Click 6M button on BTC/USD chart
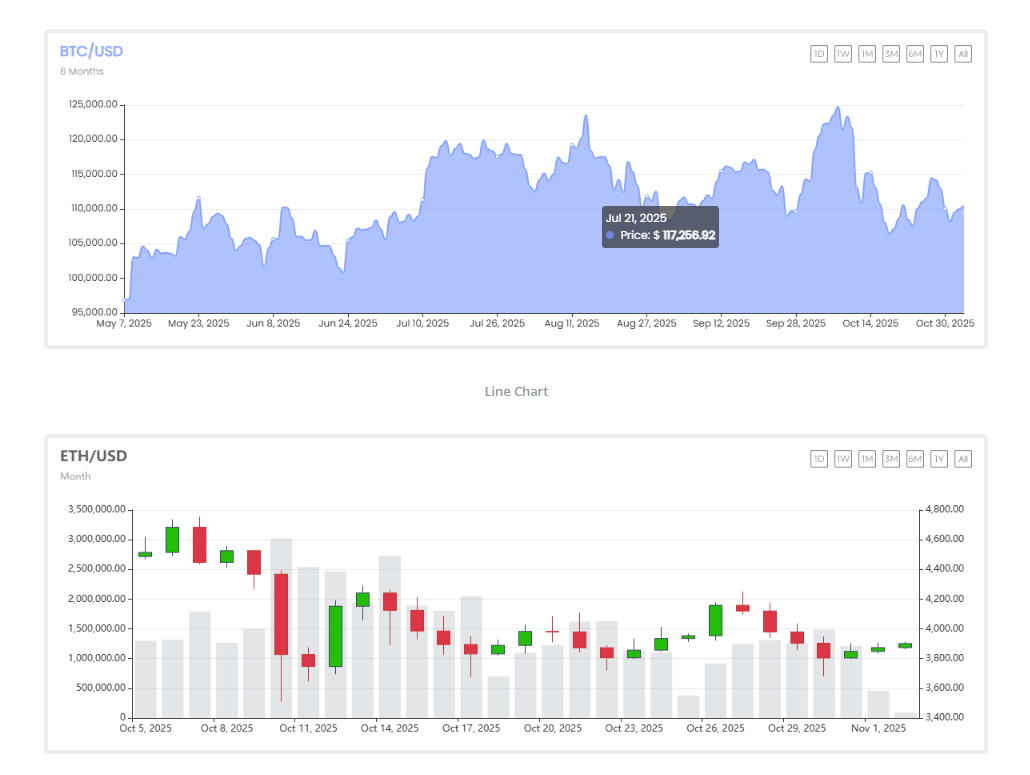Viewport: 1030px width, 775px height. [915, 54]
